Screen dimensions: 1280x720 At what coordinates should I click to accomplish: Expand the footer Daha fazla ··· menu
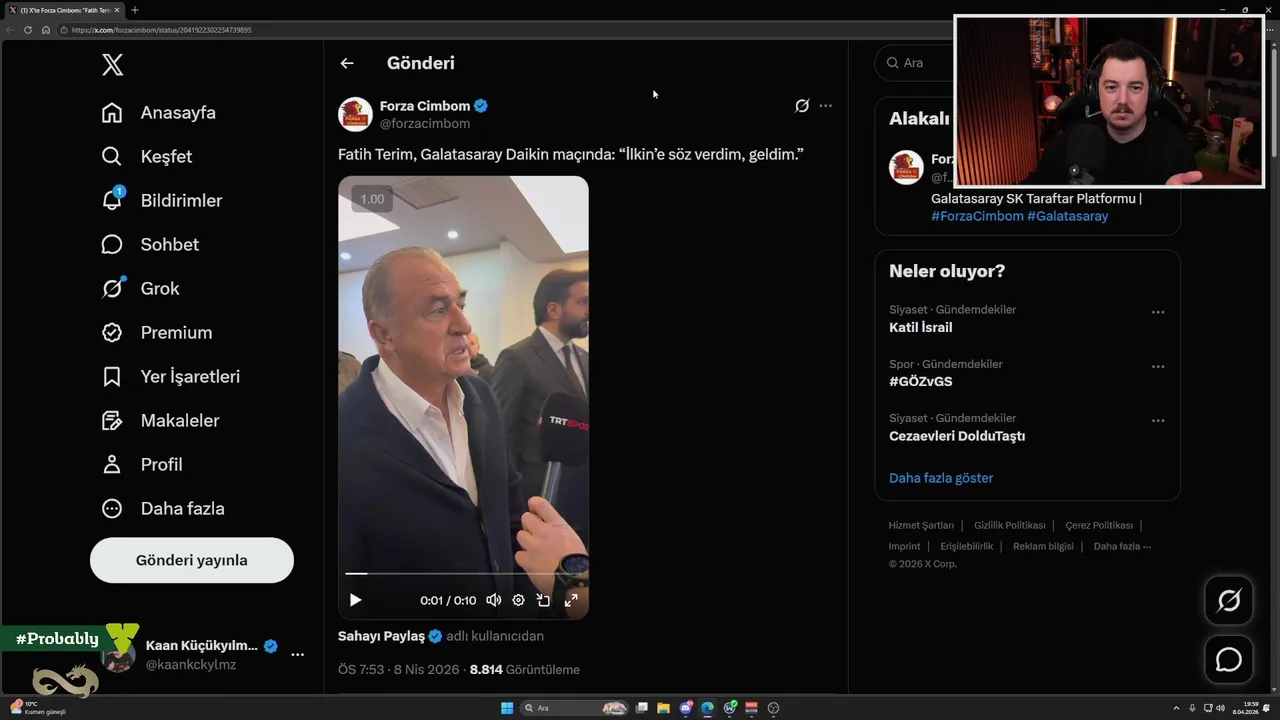pos(1122,546)
